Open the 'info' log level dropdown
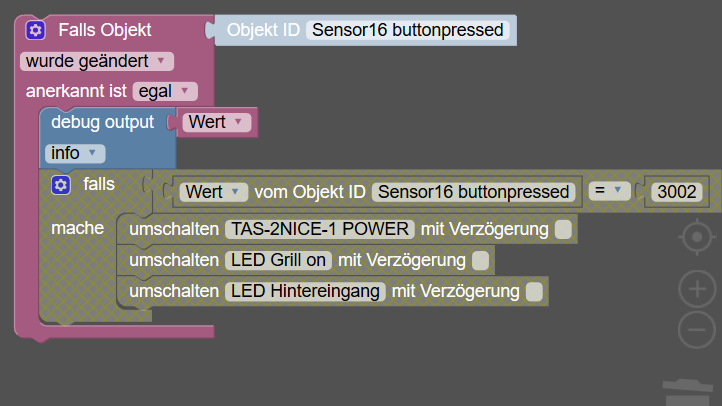 [75, 153]
